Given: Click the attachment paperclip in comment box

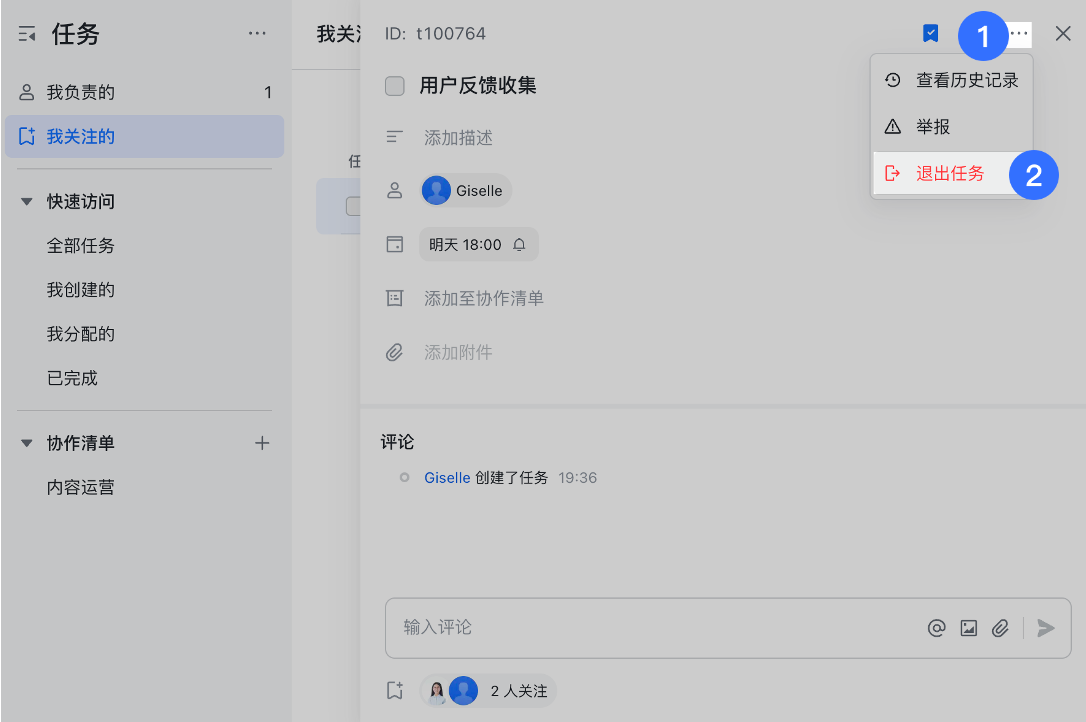Looking at the screenshot, I should (1000, 628).
